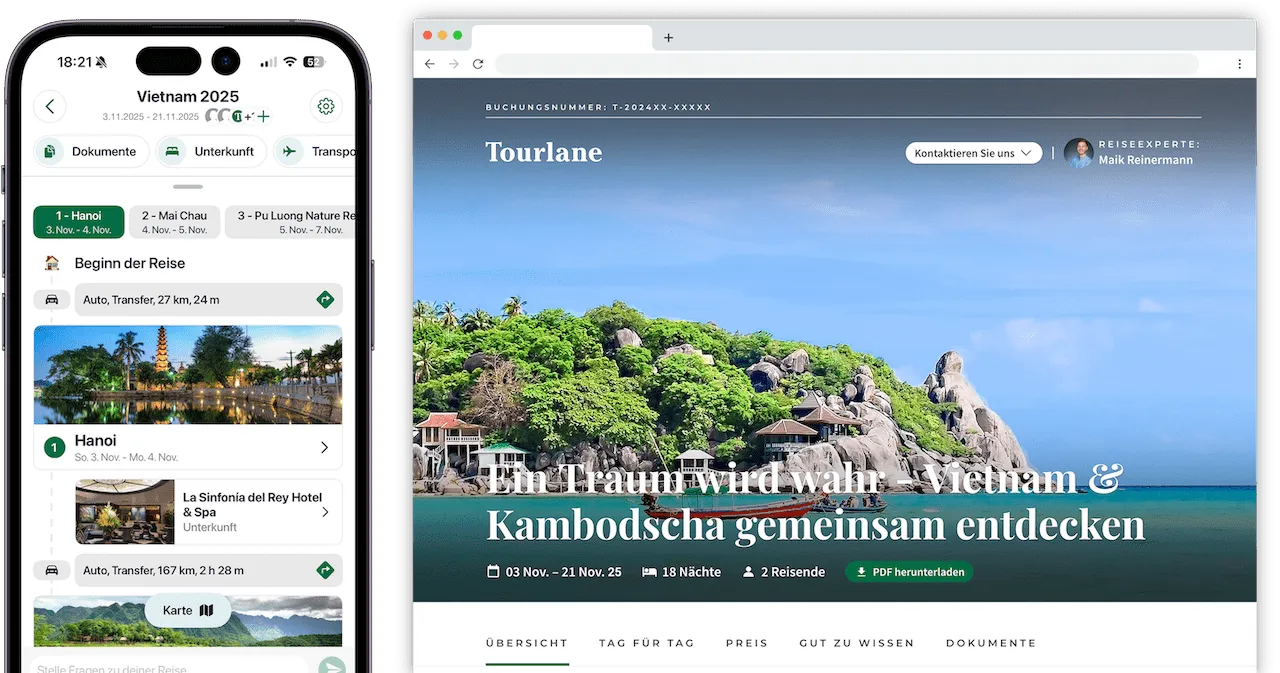The image size is (1280, 673).
Task: Click Auto, Transfer, 167 km, 2 h 28 m row
Action: point(208,570)
